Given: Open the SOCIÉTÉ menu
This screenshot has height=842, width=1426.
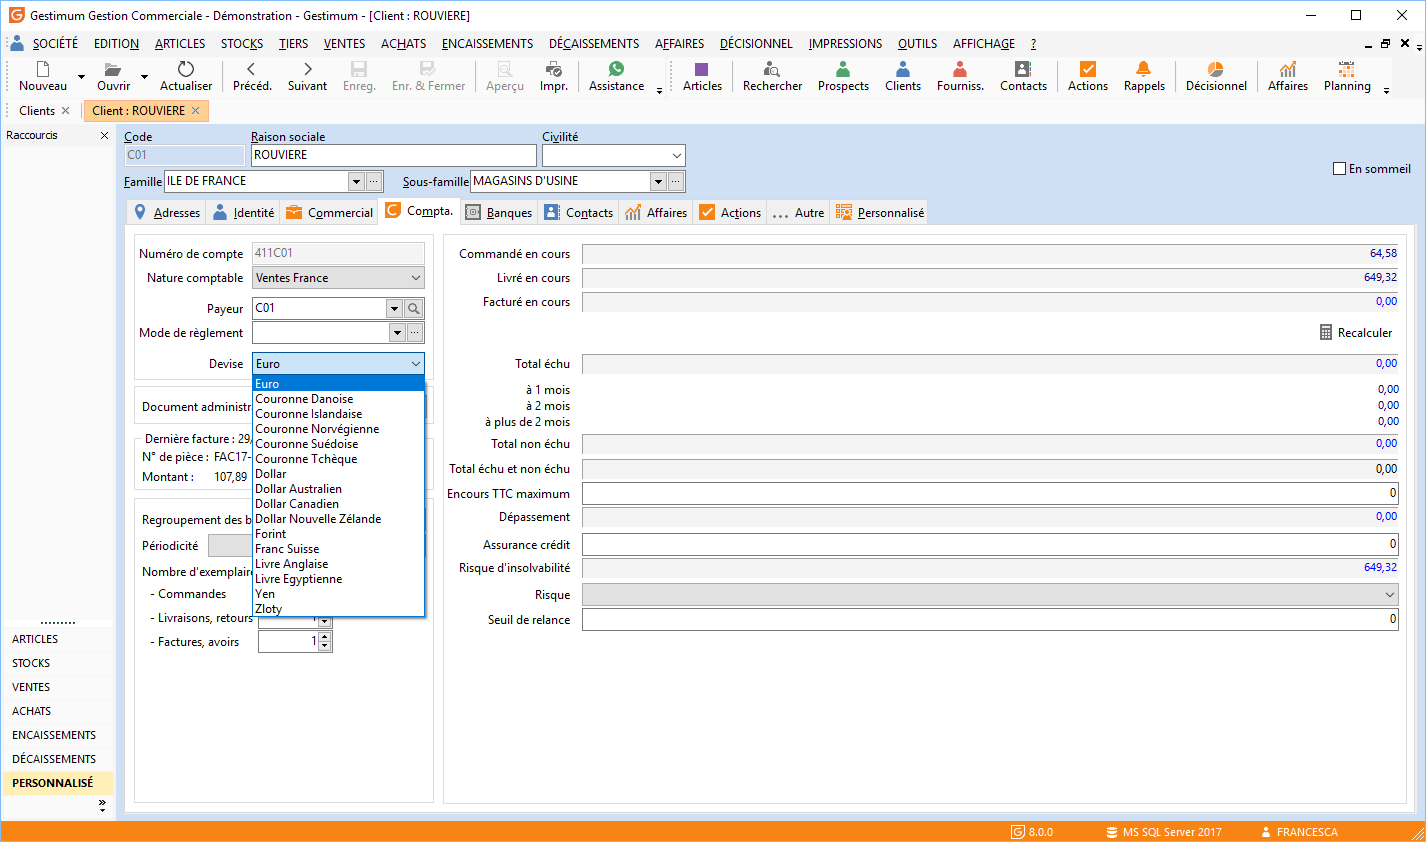Looking at the screenshot, I should pyautogui.click(x=55, y=44).
